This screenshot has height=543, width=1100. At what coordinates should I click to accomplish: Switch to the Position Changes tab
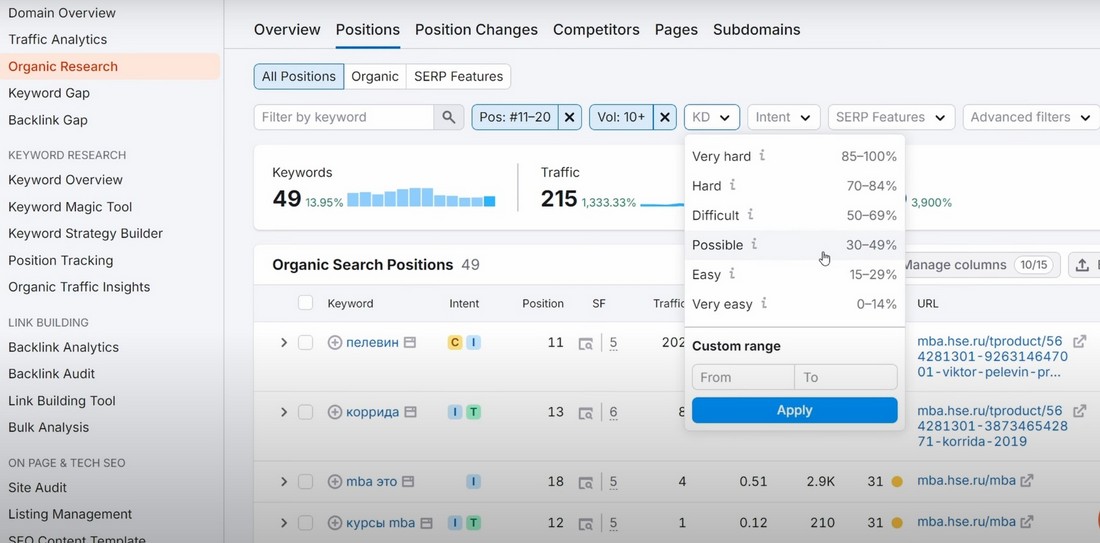pyautogui.click(x=476, y=29)
